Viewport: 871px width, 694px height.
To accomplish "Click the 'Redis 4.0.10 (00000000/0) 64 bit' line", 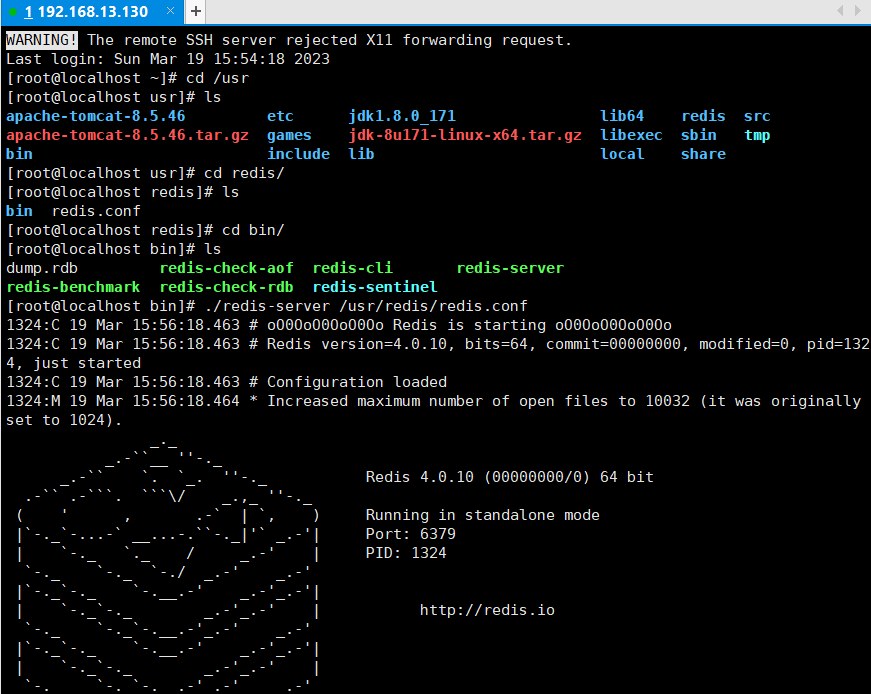I will click(x=509, y=477).
